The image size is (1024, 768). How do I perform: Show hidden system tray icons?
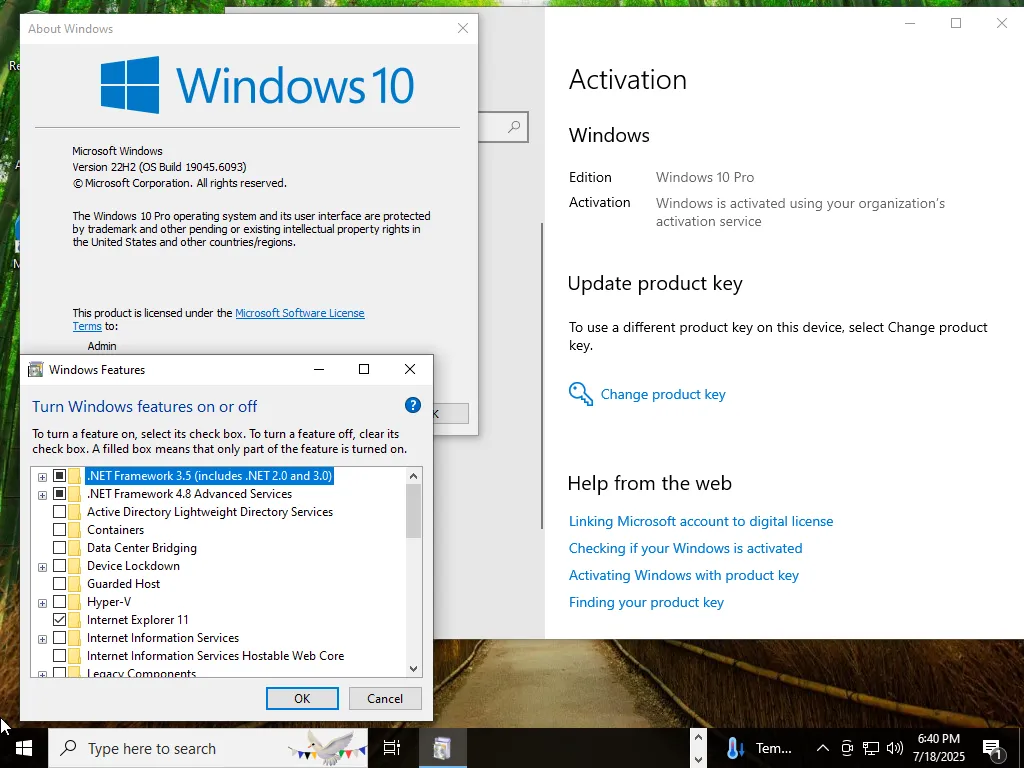pyautogui.click(x=823, y=748)
